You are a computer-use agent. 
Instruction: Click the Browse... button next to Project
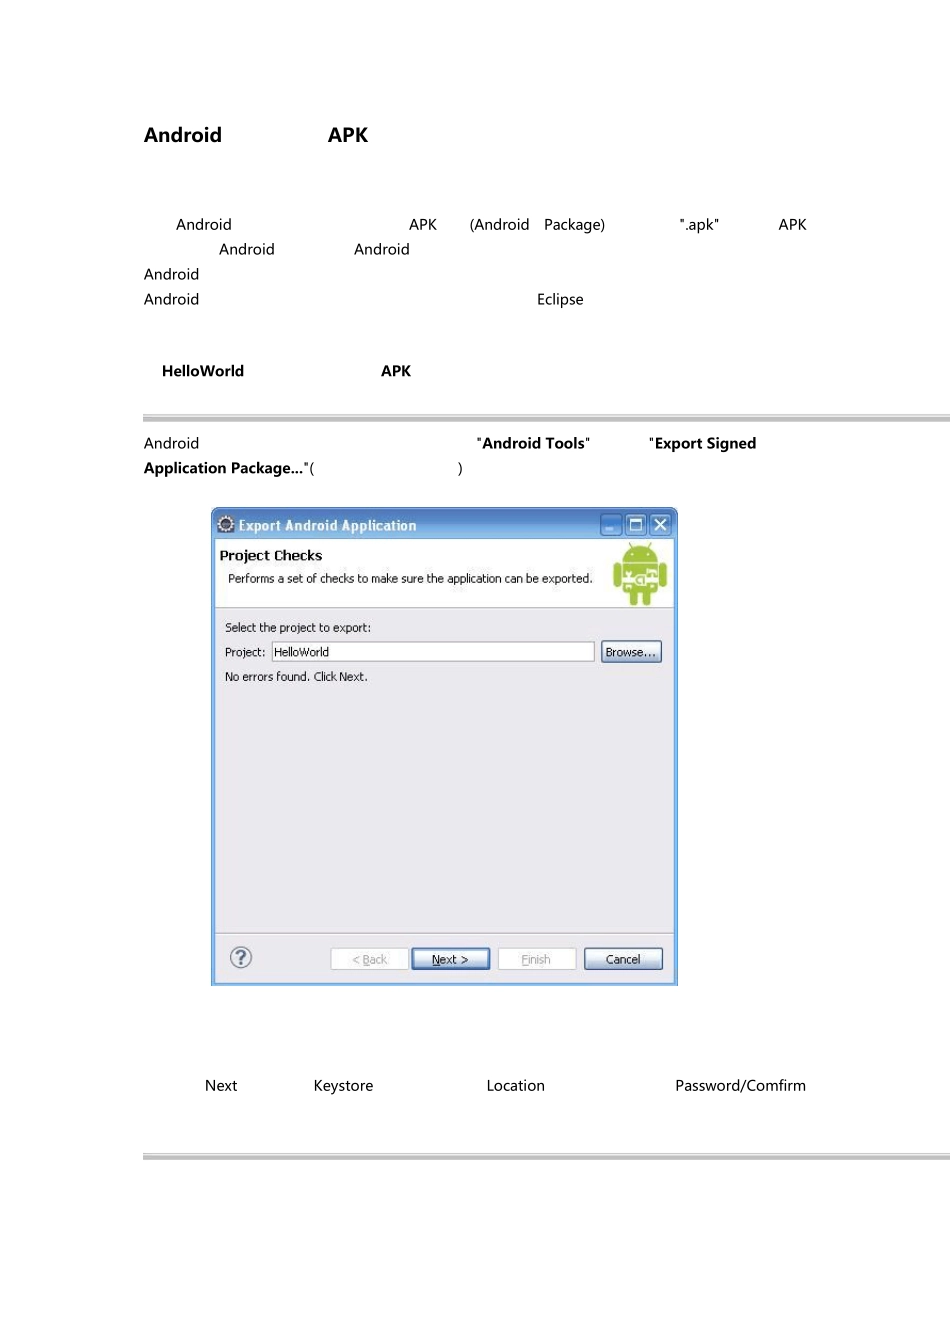click(631, 652)
